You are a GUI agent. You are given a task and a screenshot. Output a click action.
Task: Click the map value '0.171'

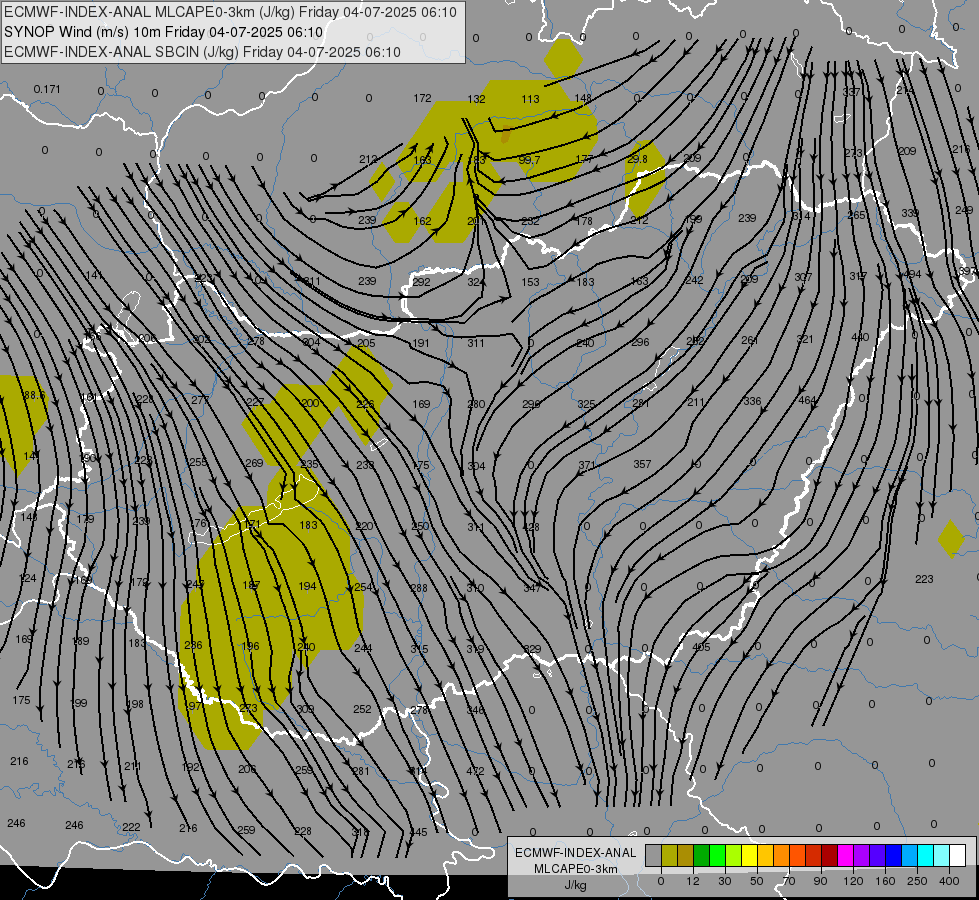[47, 89]
